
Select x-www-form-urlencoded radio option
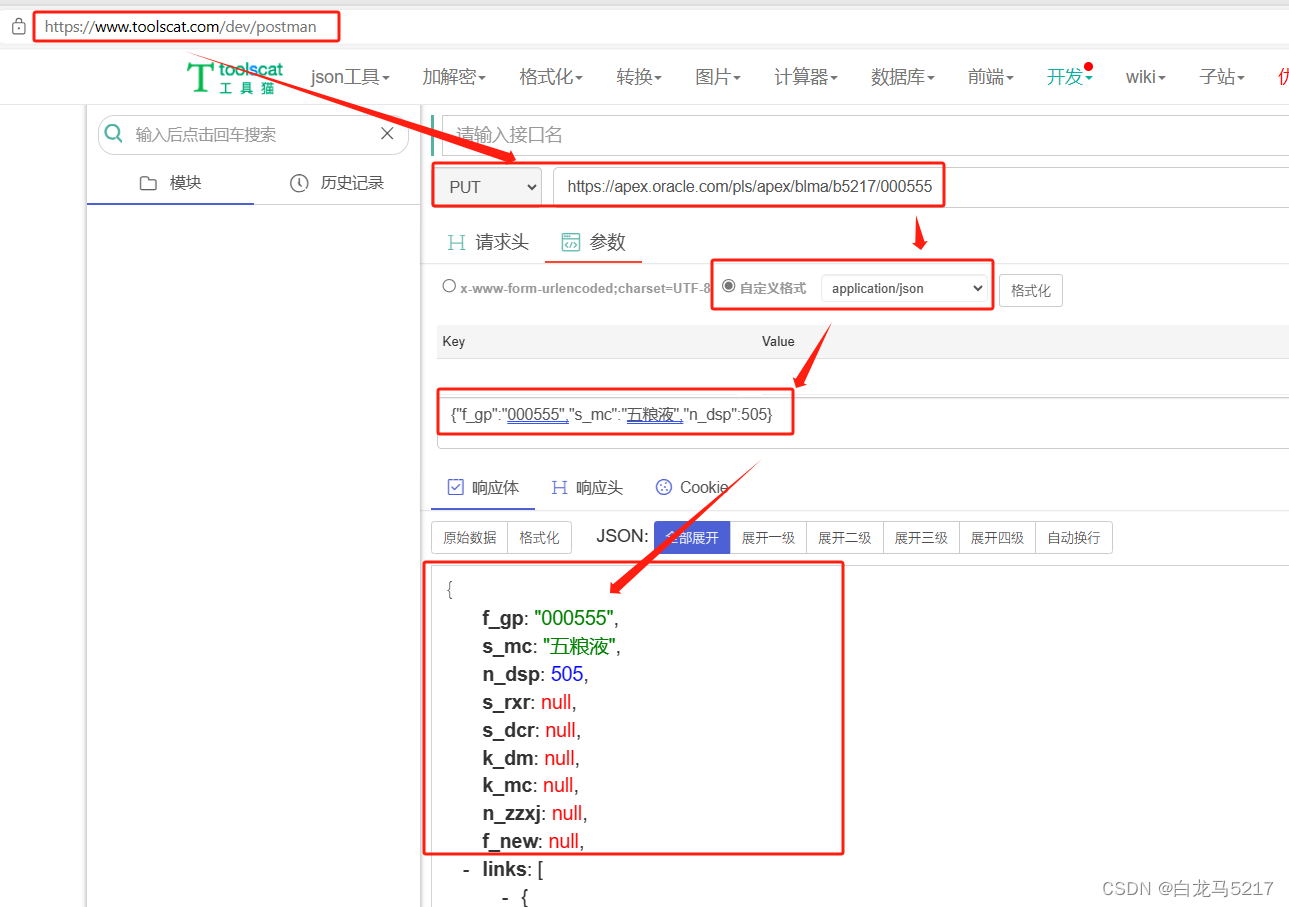click(449, 286)
